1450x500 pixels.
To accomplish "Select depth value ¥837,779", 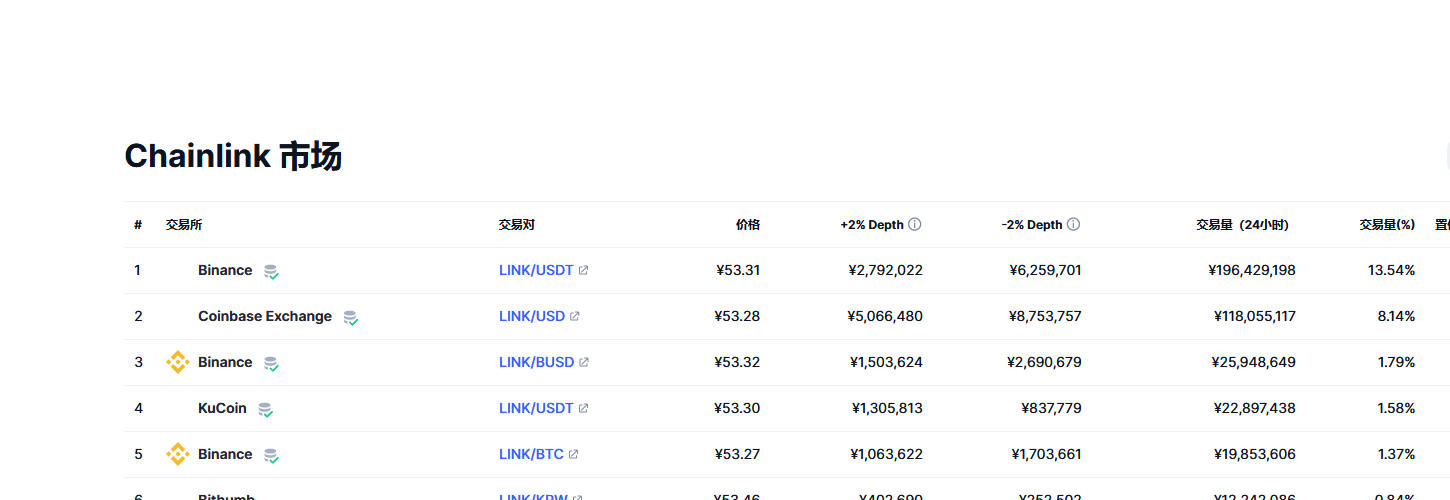I will [x=1051, y=408].
